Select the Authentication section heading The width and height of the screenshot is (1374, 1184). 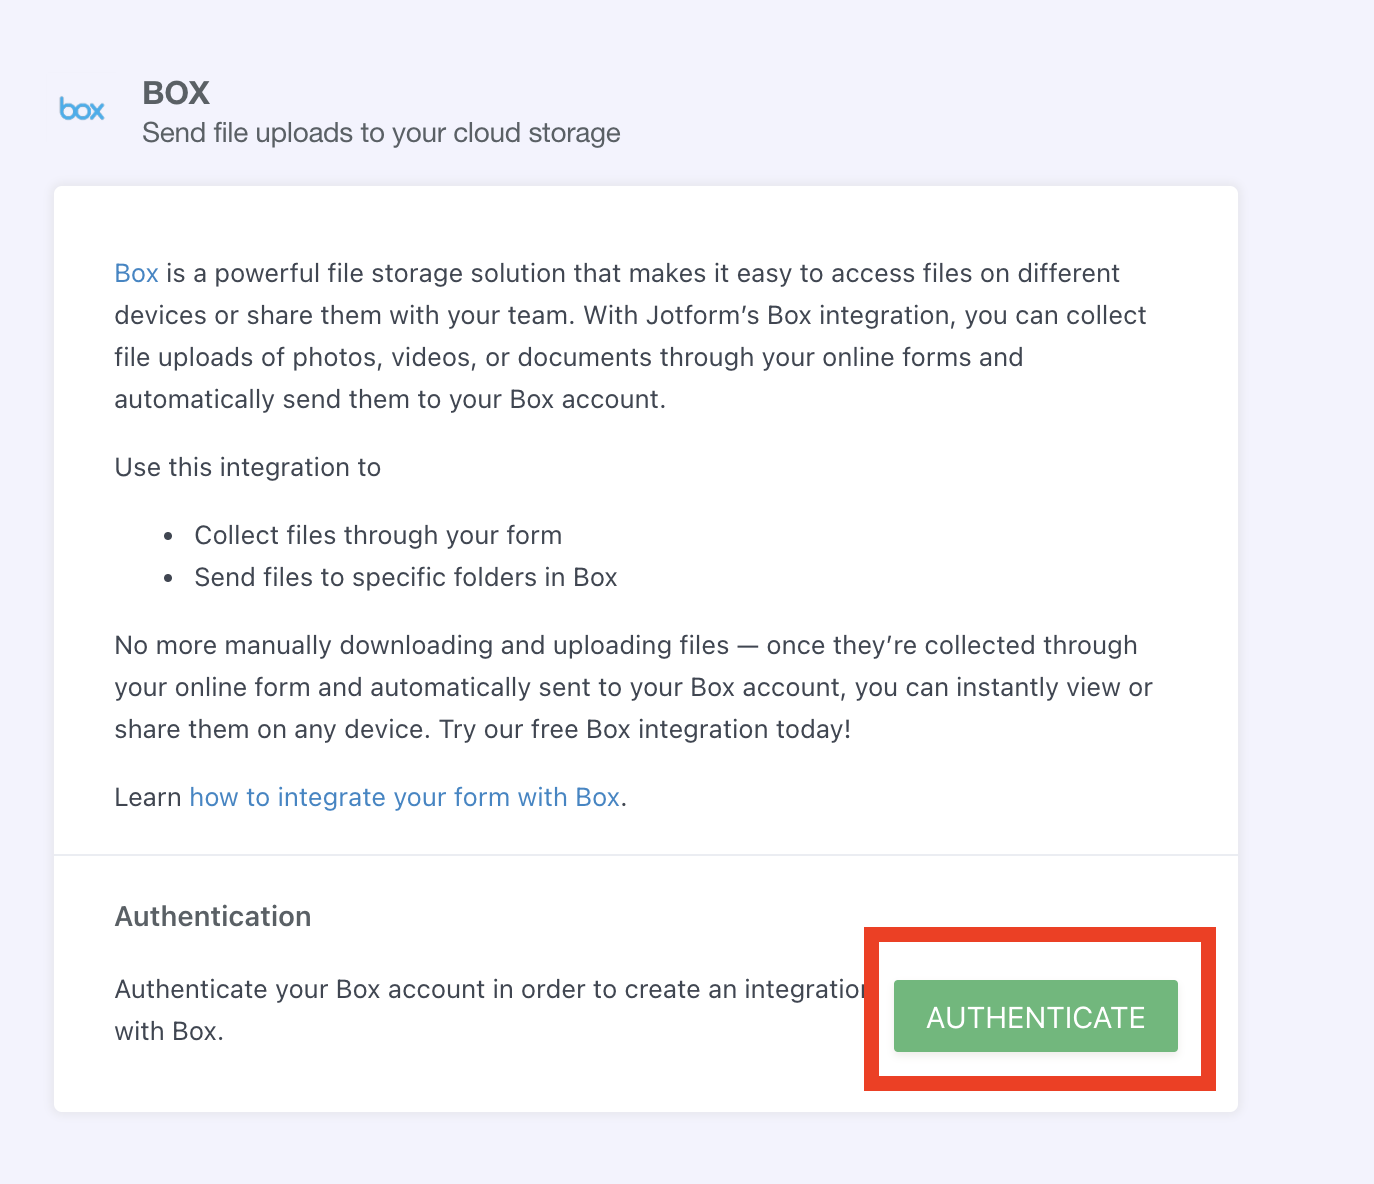pyautogui.click(x=213, y=916)
